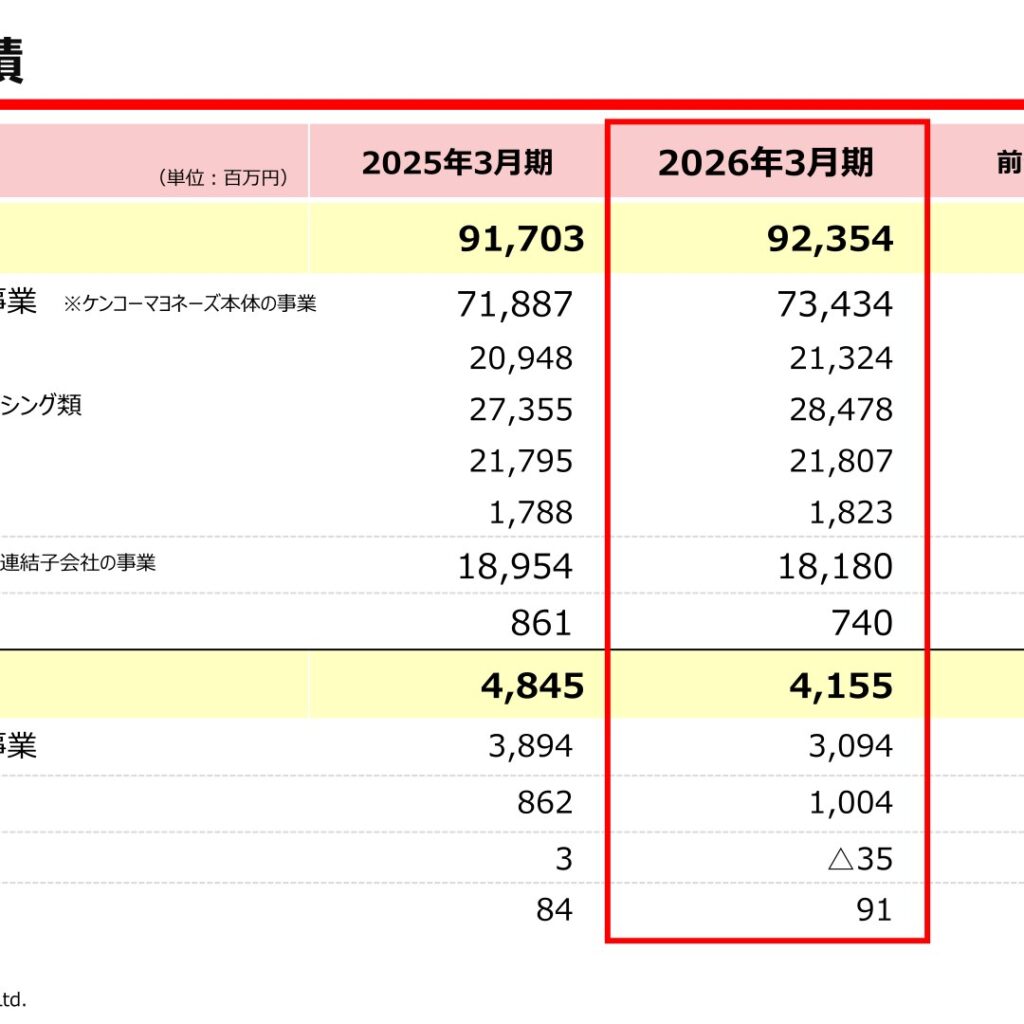The height and width of the screenshot is (1024, 1024).
Task: Select the value 27,355
Action: pos(520,409)
